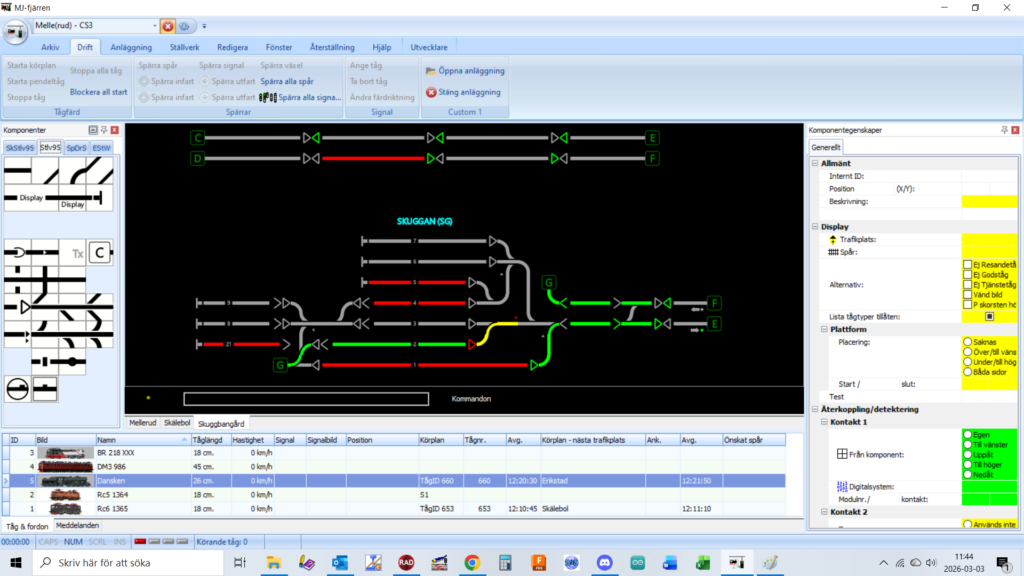
Task: Click the signal icon for 'Spärra alla signaler'
Action: [268, 97]
